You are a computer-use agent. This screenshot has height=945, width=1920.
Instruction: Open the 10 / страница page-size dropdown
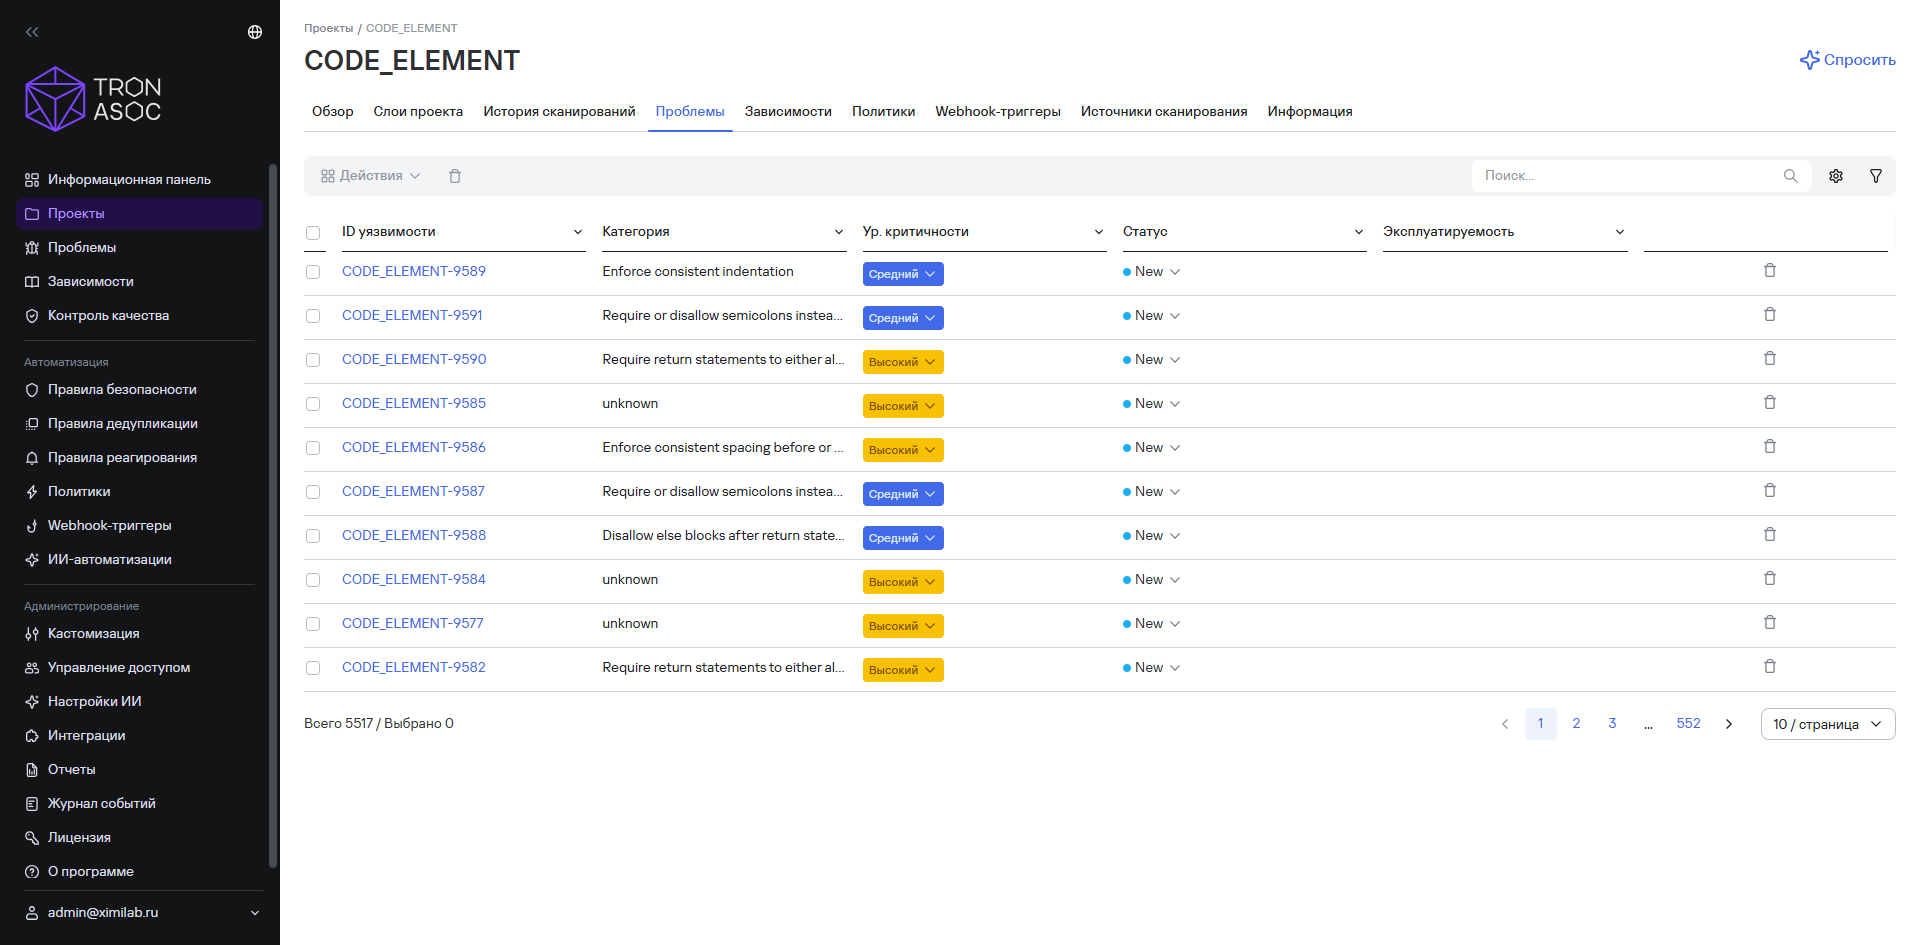click(1828, 724)
